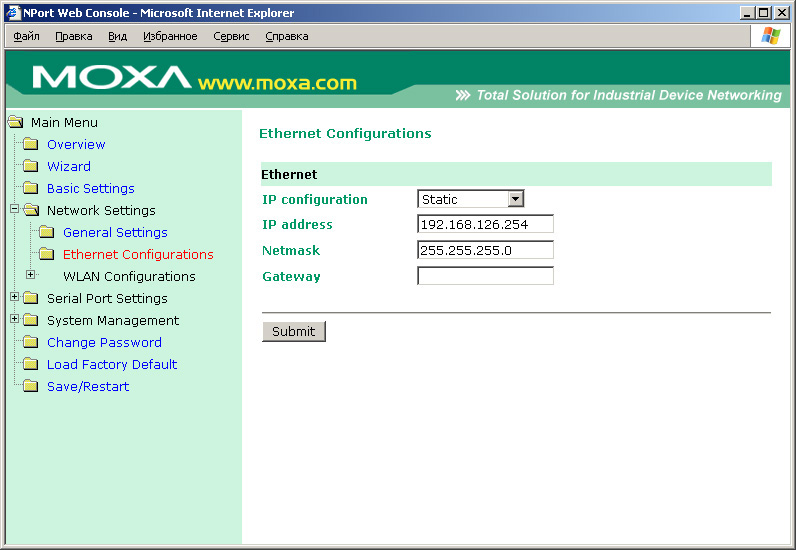Open the IP configuration dropdown
This screenshot has width=796, height=550.
click(x=515, y=200)
